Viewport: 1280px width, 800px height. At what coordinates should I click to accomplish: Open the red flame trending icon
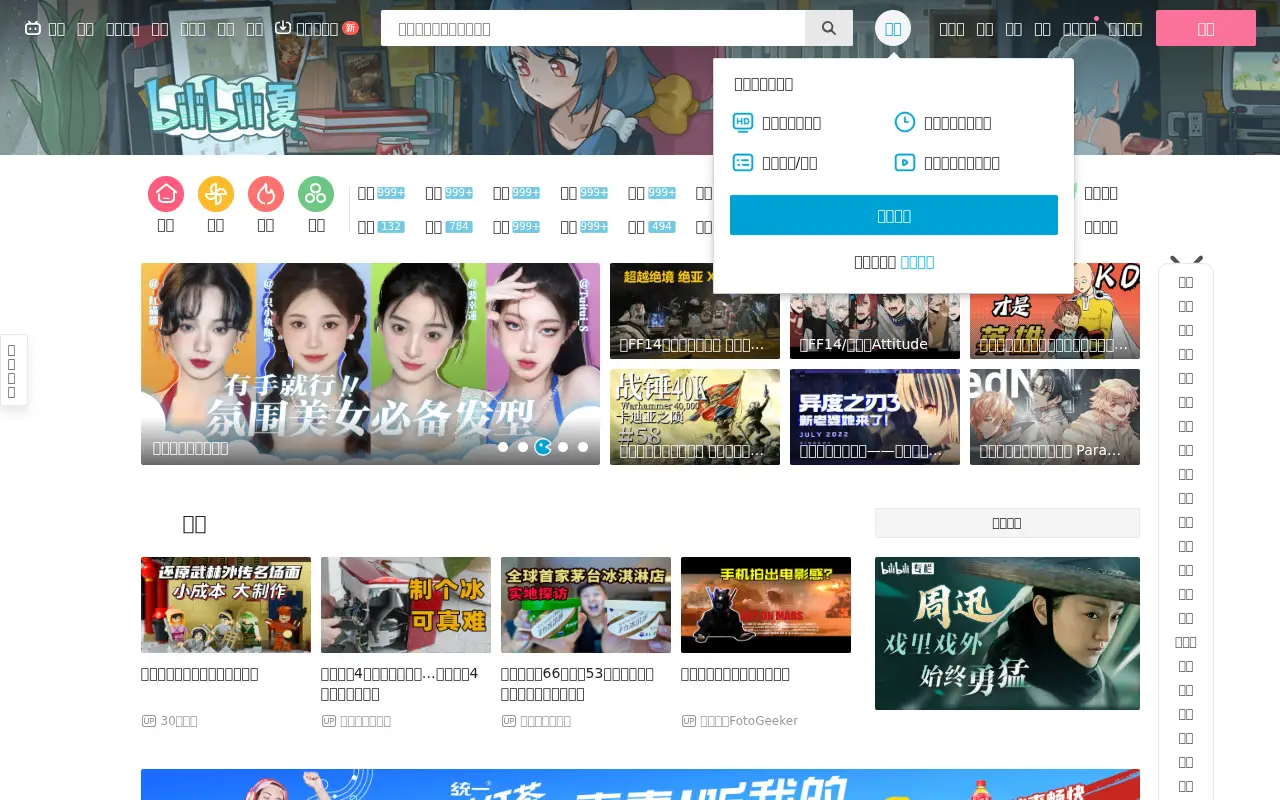(x=266, y=194)
